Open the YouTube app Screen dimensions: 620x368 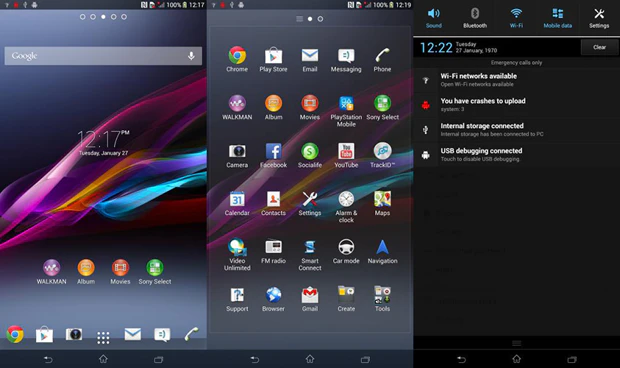[x=346, y=155]
